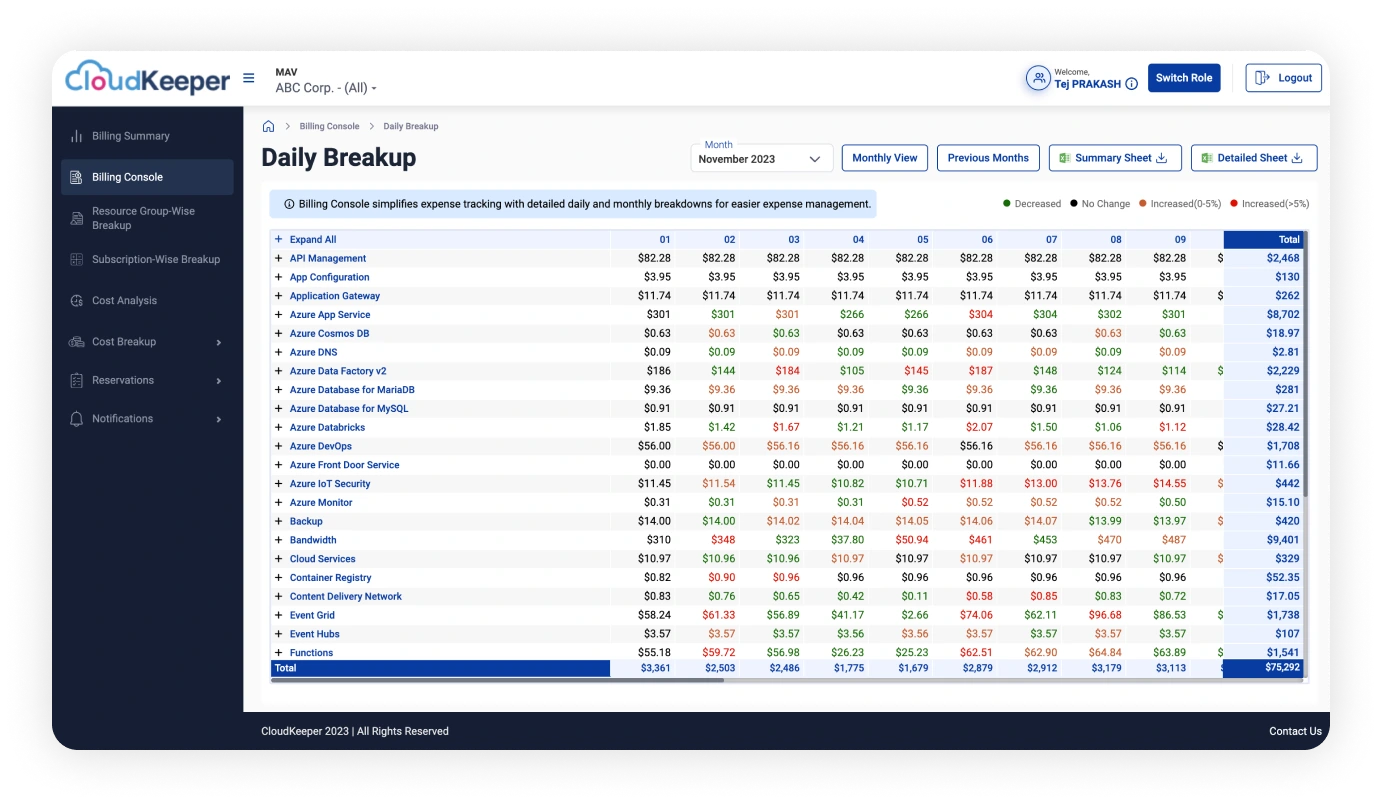Select Billing Console in the sidebar
The height and width of the screenshot is (804, 1382).
[x=147, y=177]
